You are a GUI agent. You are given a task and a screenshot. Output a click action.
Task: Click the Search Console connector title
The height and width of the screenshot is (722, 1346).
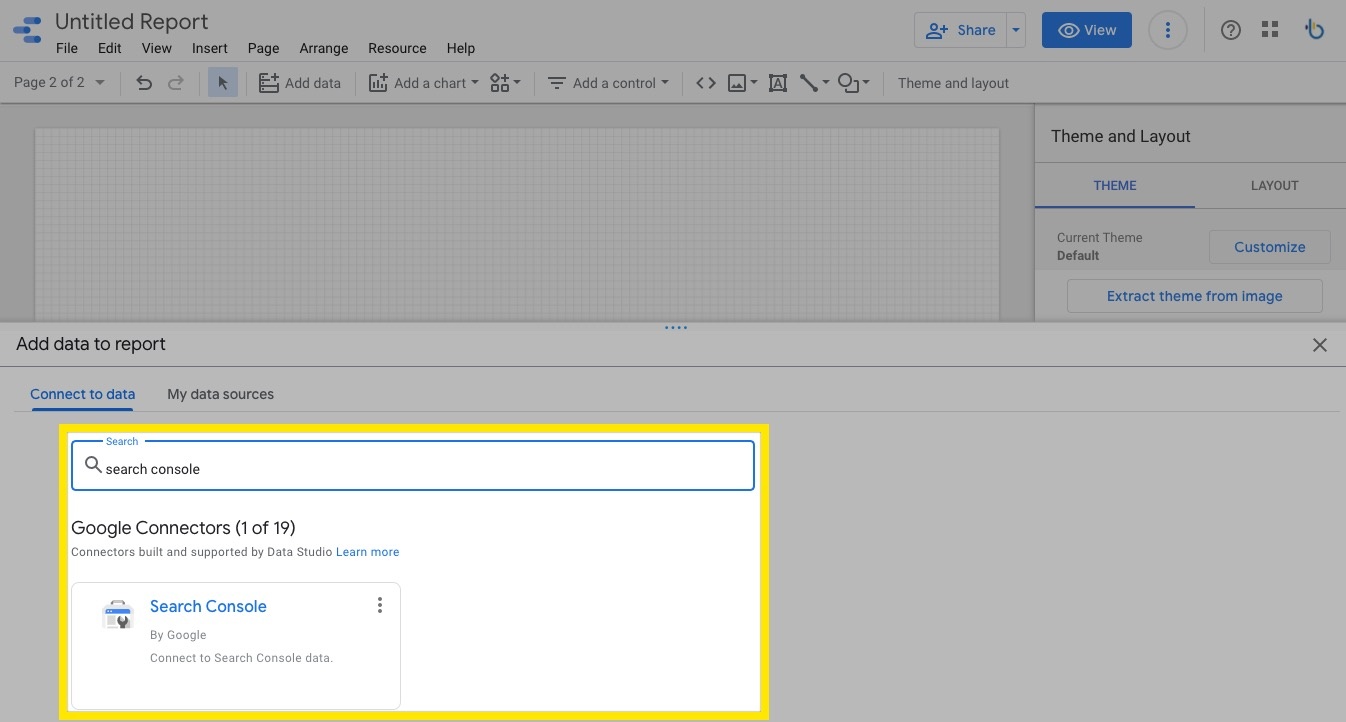(208, 606)
